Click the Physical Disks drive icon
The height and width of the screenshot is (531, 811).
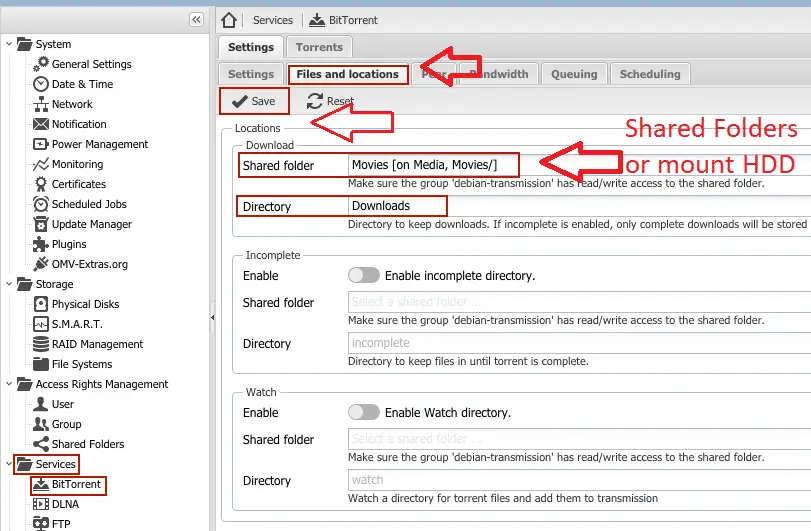(41, 304)
